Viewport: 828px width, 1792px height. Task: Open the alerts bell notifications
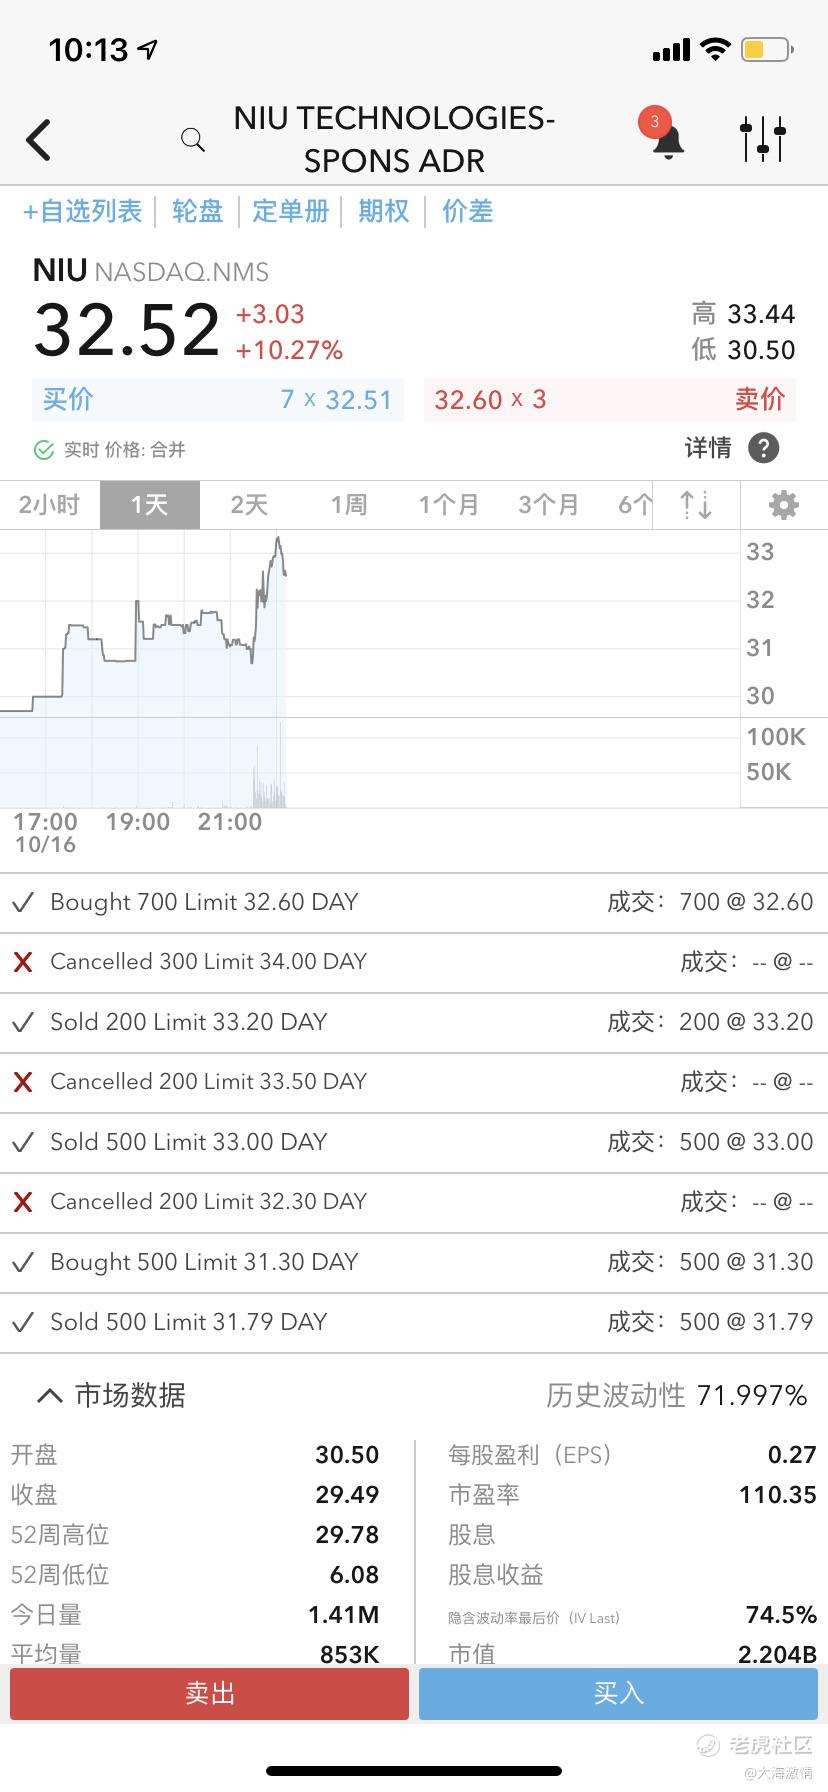pos(667,141)
